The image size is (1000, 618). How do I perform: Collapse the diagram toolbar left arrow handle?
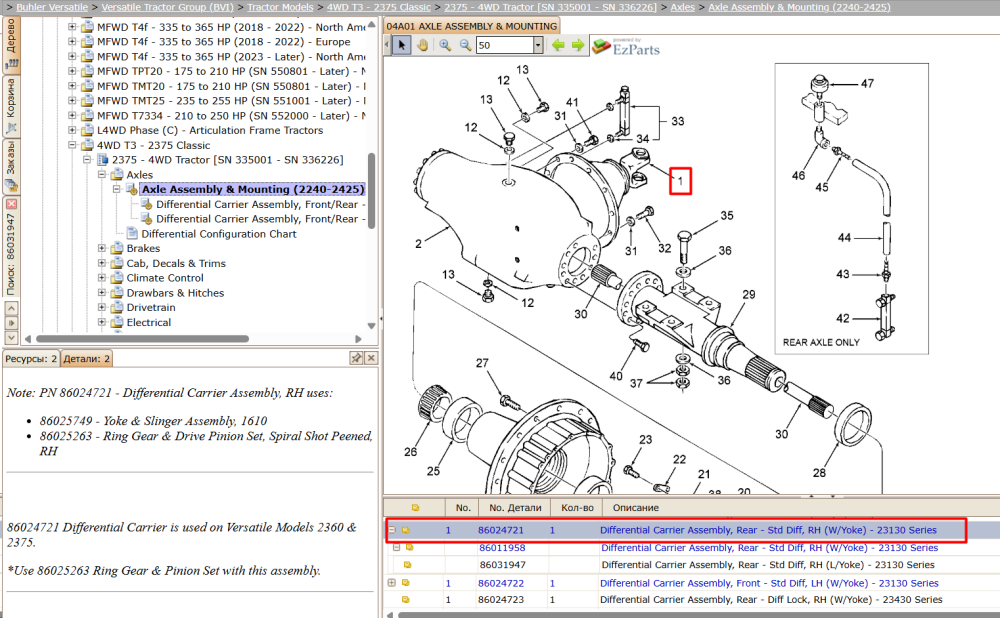point(387,45)
